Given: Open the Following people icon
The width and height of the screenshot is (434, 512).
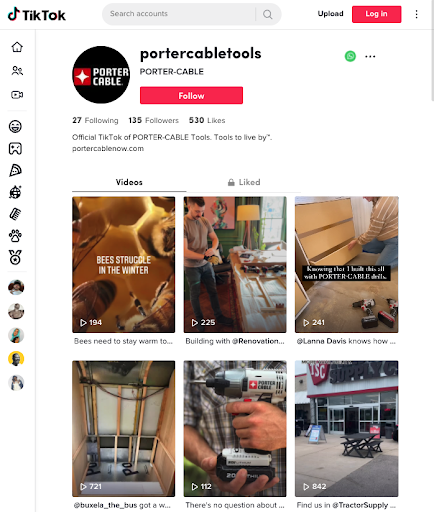Looking at the screenshot, I should 17,71.
